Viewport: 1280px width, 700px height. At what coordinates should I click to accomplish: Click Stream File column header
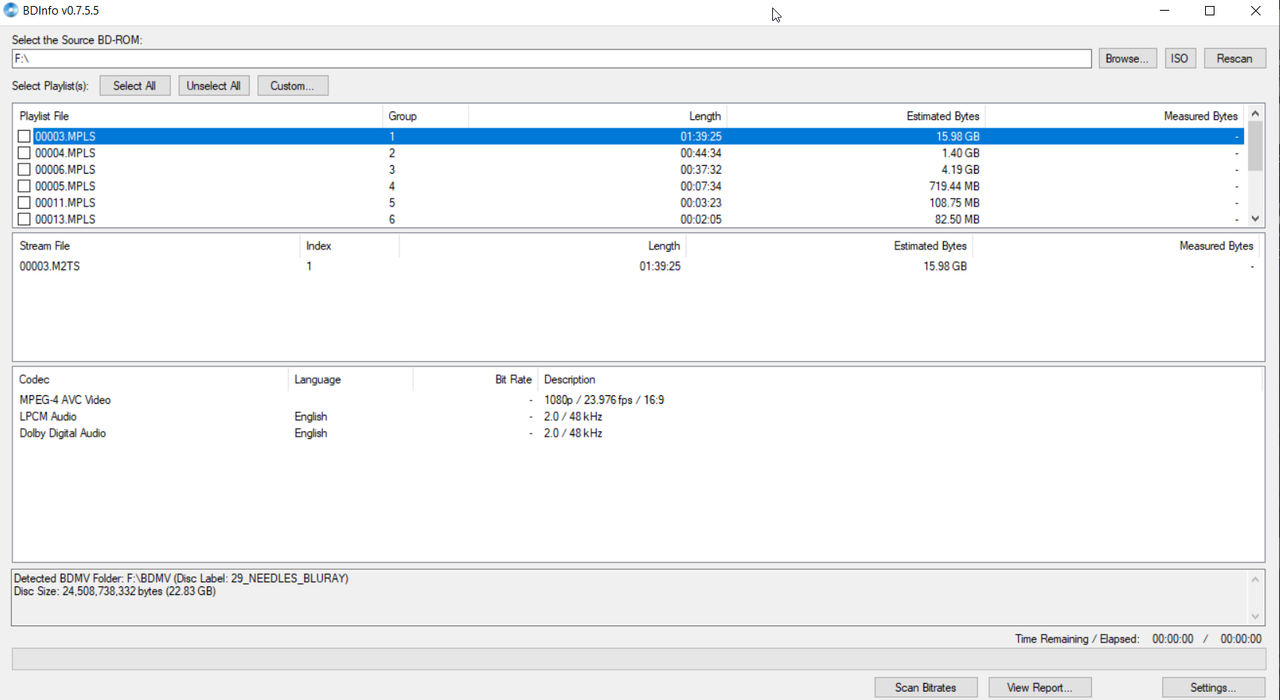156,246
